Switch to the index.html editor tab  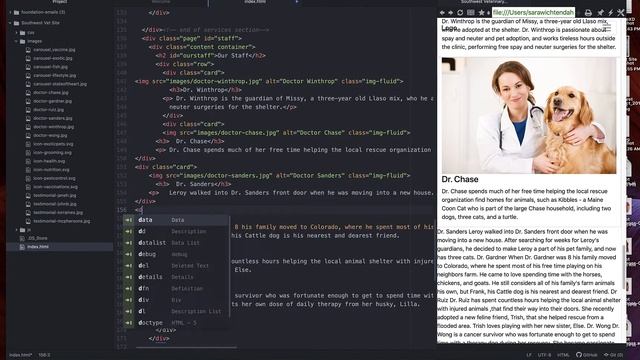click(x=255, y=2)
